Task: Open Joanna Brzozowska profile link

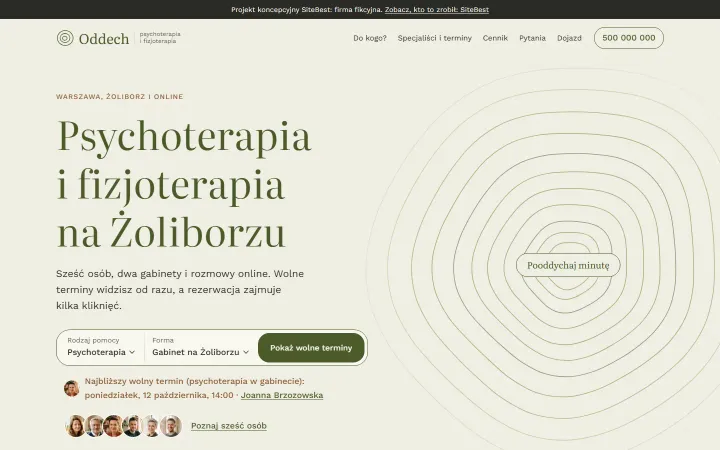Action: click(x=282, y=395)
